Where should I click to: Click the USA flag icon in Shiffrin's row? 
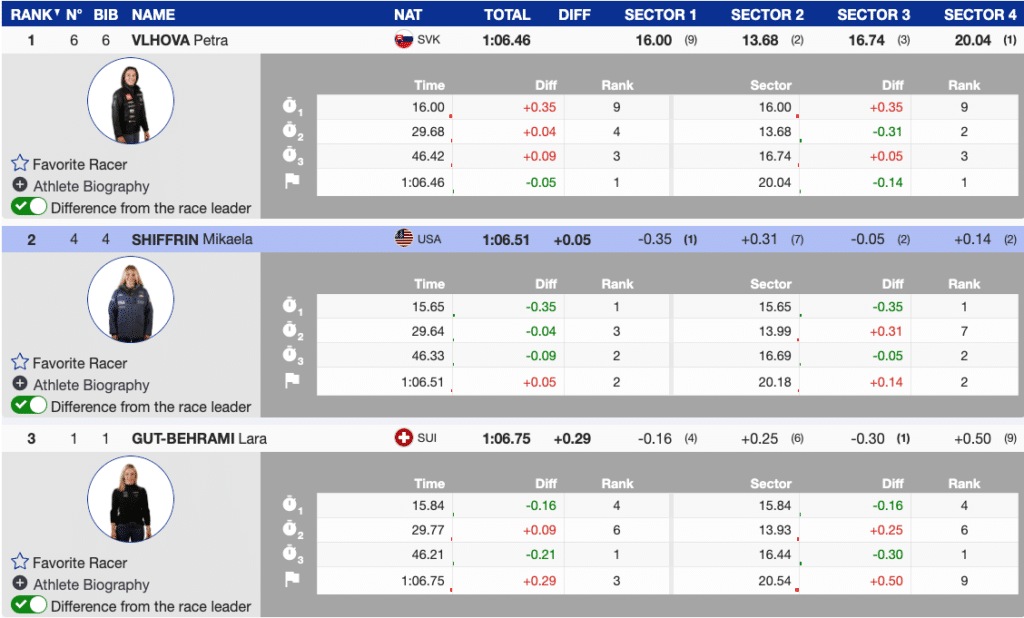coord(403,239)
